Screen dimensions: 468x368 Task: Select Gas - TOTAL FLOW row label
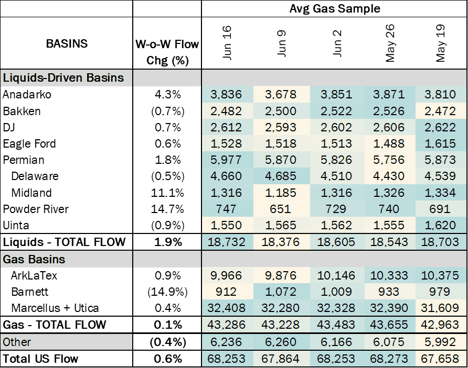pos(54,325)
